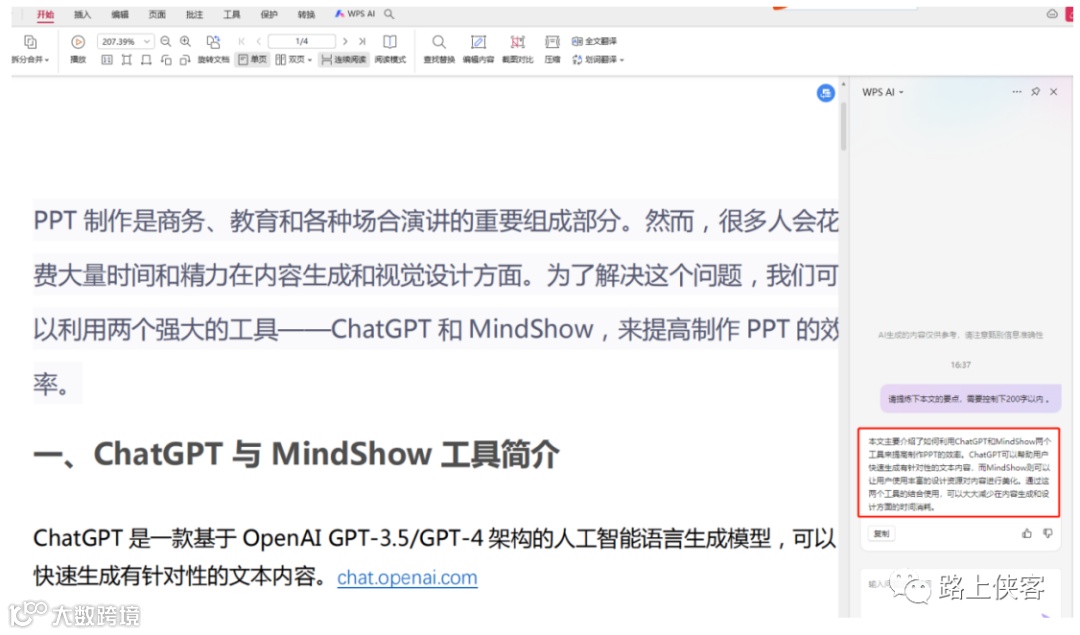Click heading 一、ChatGPT 与 MindShow 工具简介
This screenshot has width=1080, height=635.
pos(296,455)
